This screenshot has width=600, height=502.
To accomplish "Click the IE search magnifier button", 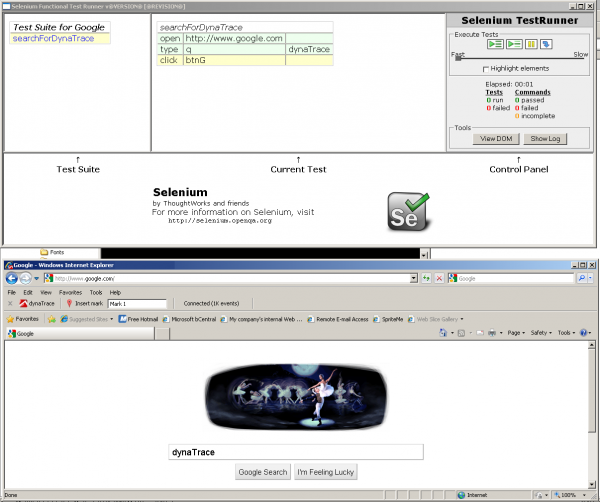I will coord(582,279).
